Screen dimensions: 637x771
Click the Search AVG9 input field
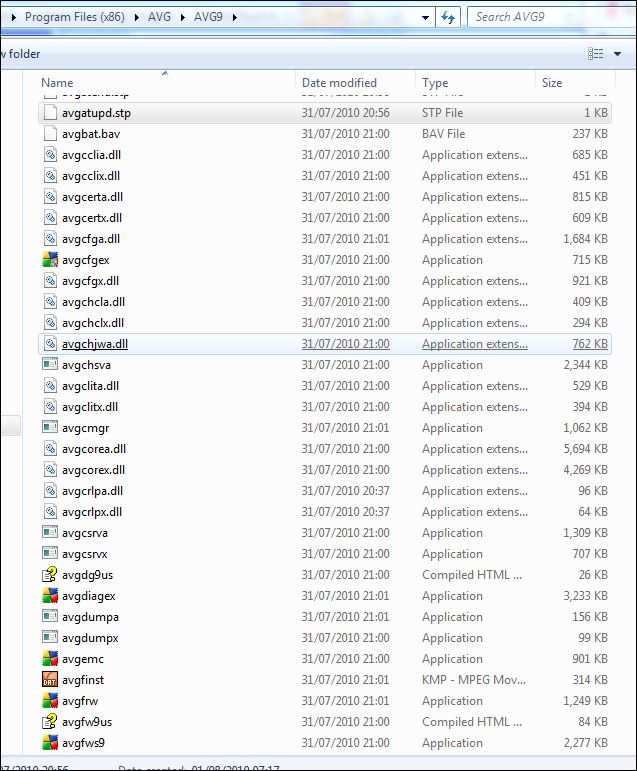pos(551,17)
